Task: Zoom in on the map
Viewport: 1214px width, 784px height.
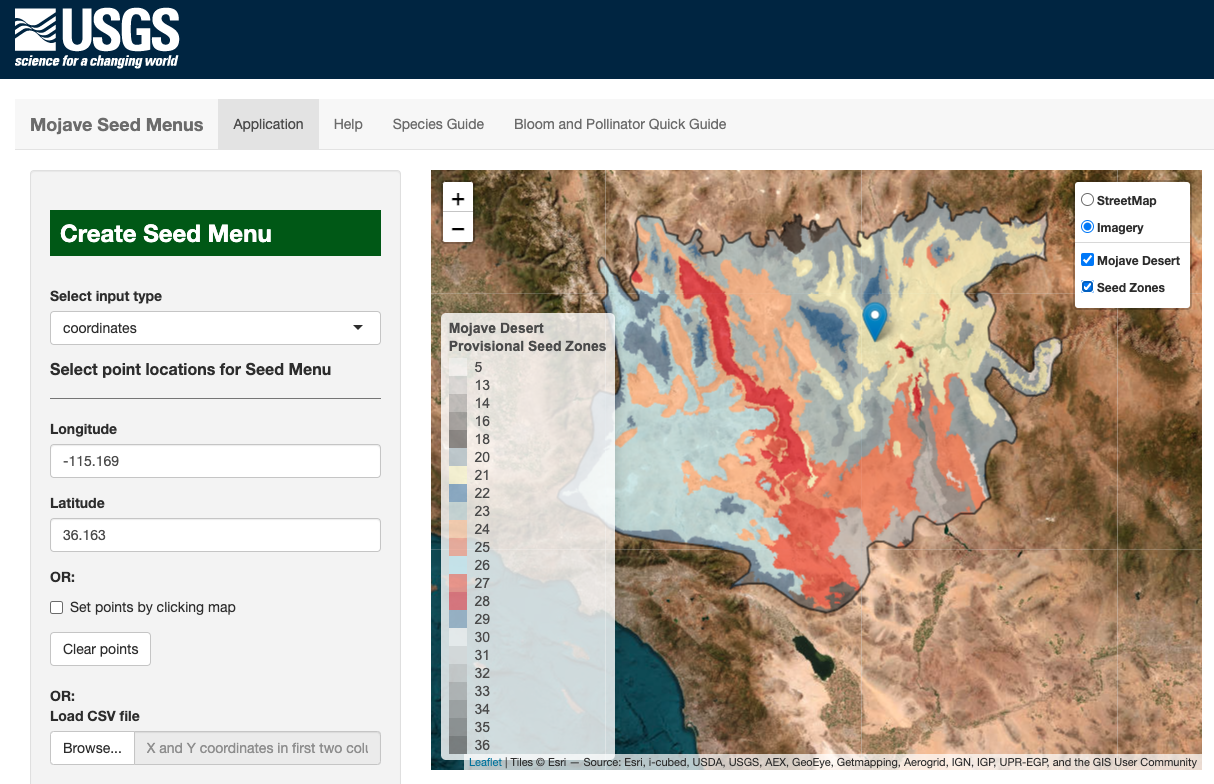Action: click(x=457, y=198)
